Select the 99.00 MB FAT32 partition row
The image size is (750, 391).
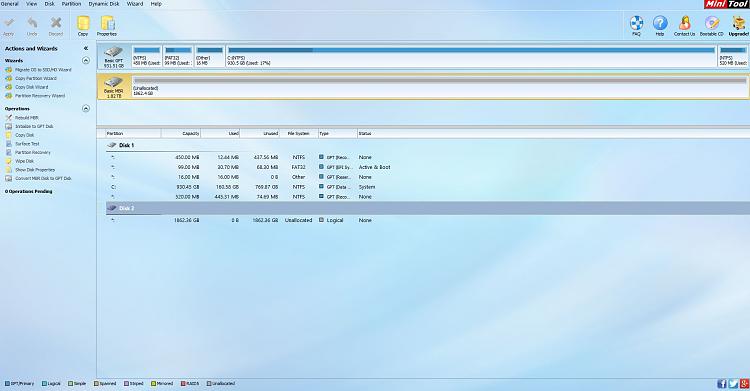428,167
